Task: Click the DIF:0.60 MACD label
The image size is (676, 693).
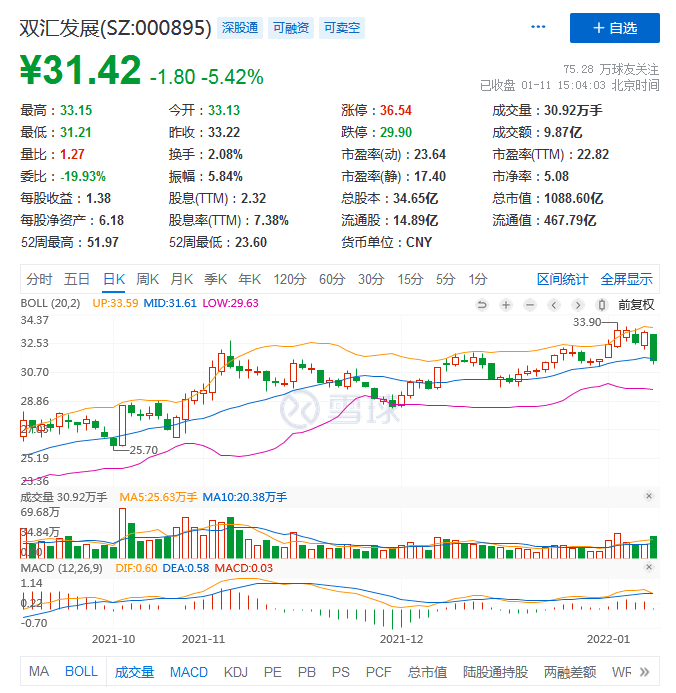Action: coord(136,568)
